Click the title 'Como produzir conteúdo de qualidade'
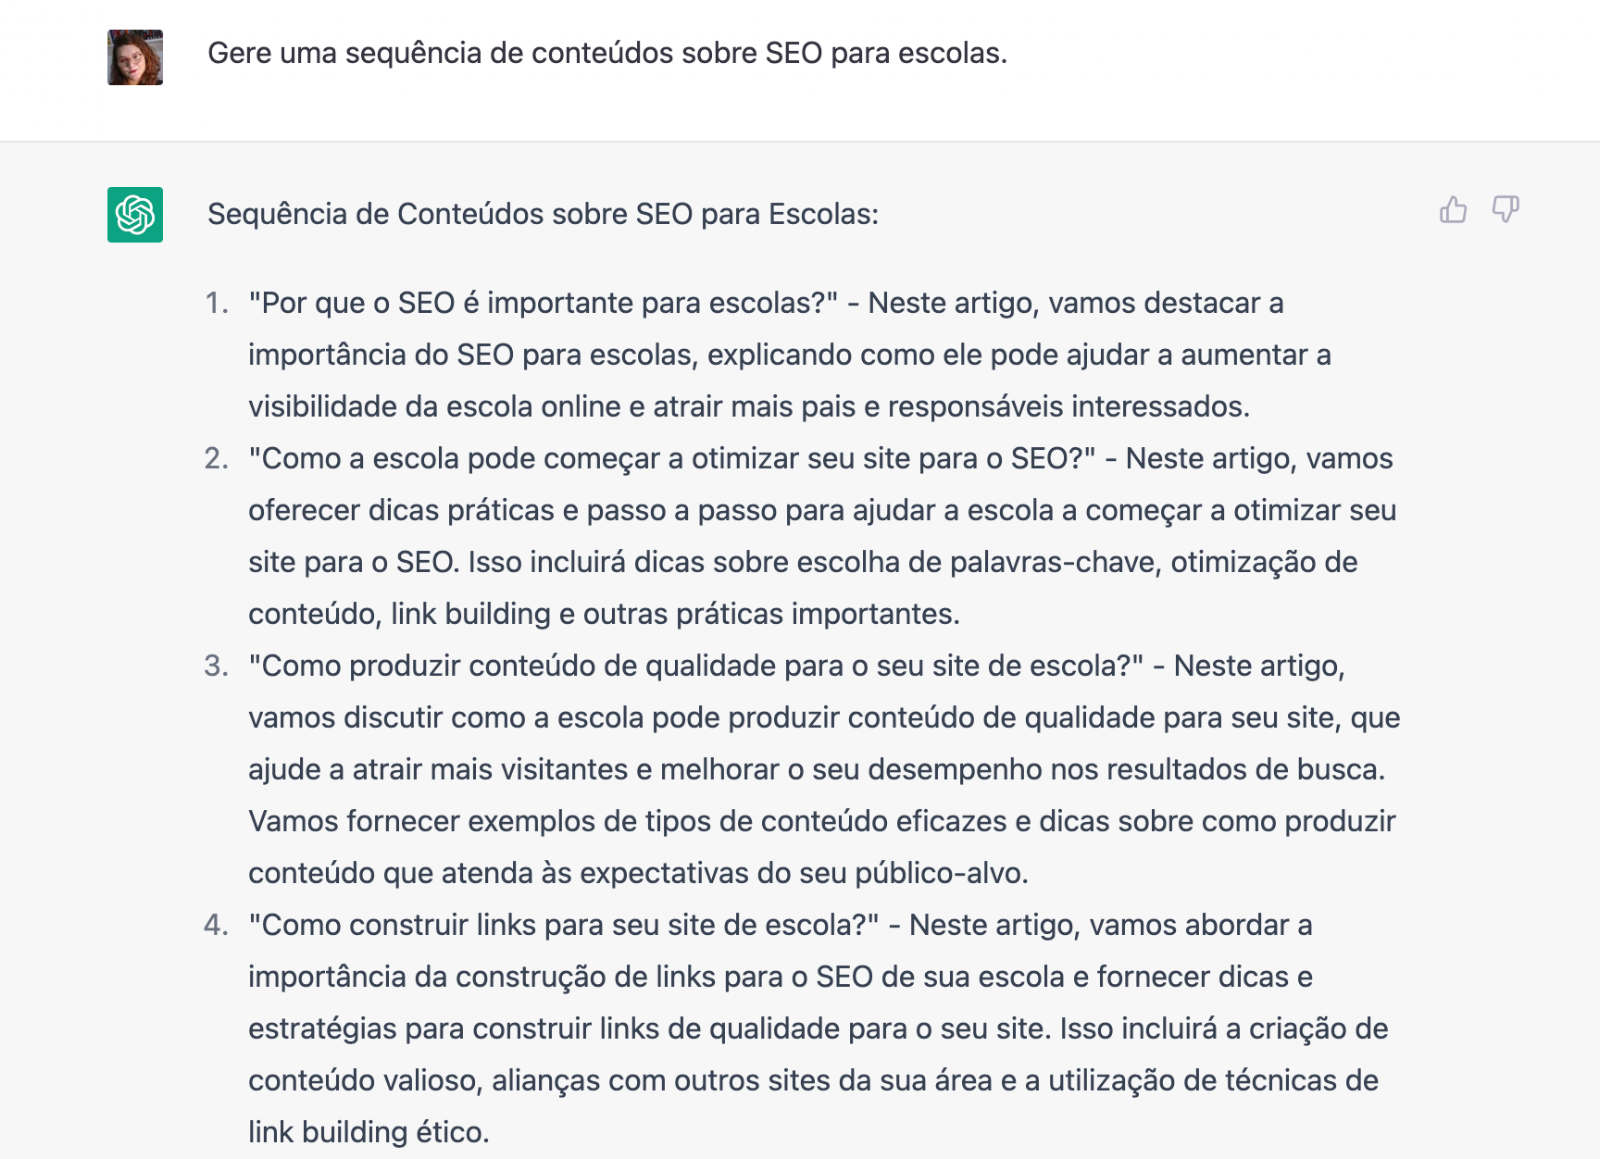Viewport: 1600px width, 1159px height. click(x=696, y=666)
